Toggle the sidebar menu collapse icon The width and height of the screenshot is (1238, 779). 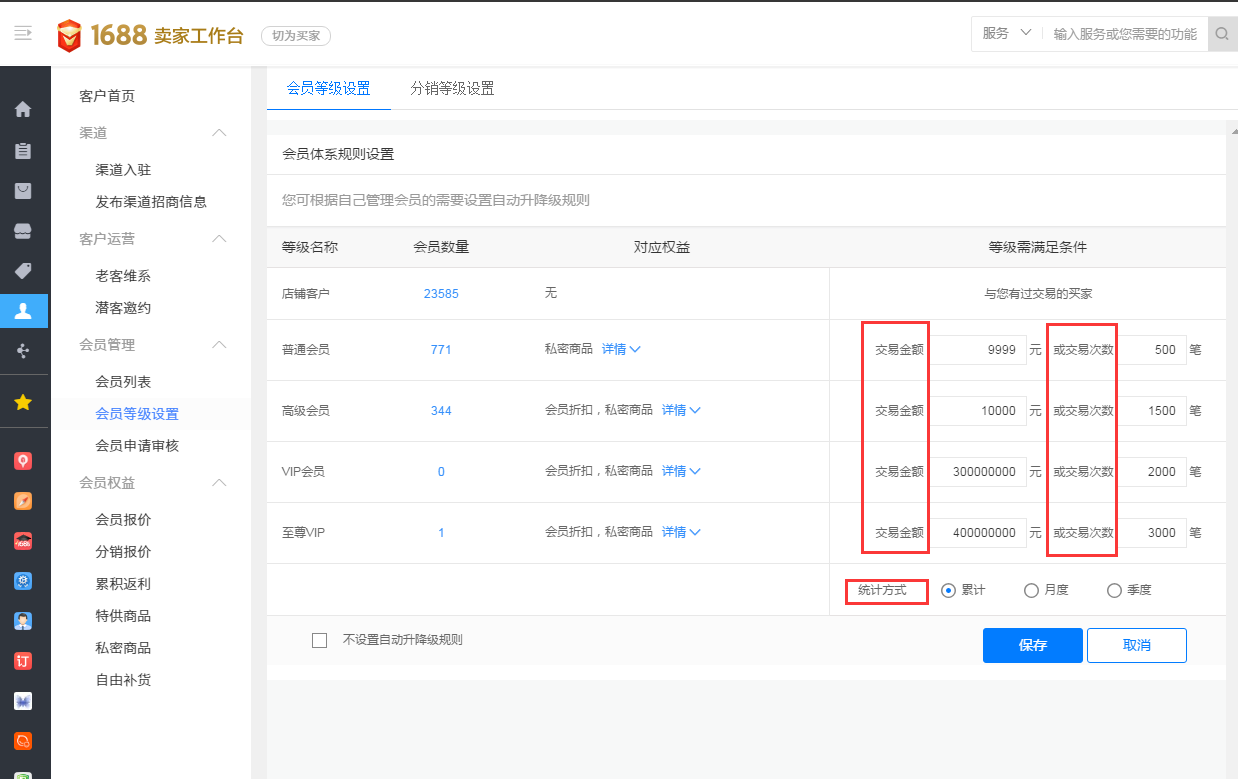tap(23, 34)
